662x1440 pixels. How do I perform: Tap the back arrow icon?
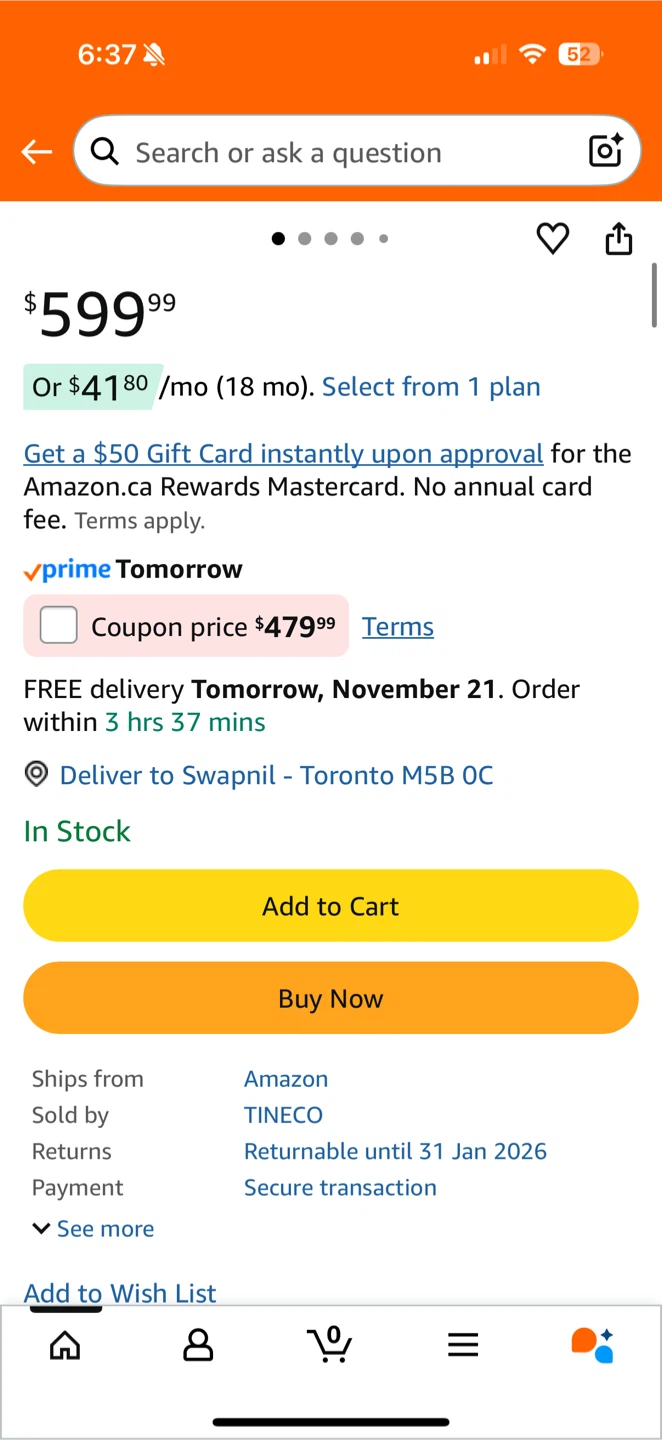point(37,152)
